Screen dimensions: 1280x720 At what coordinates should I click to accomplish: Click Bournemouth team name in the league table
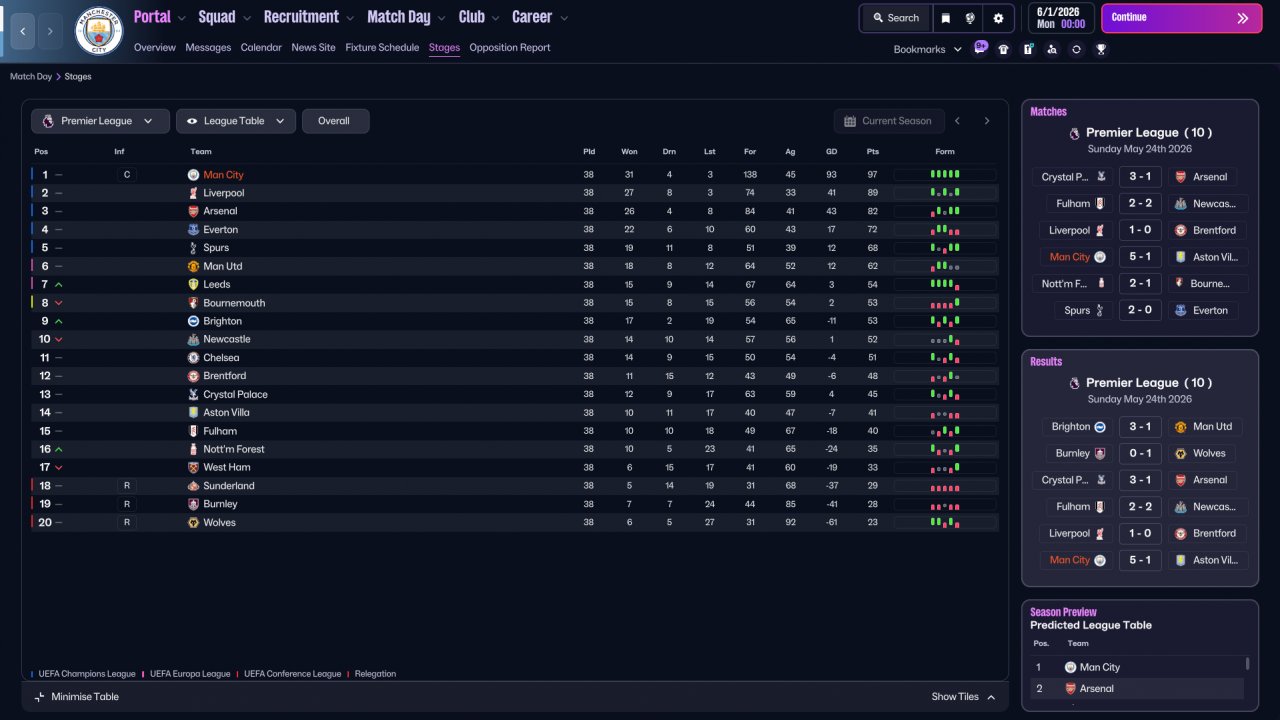tap(235, 303)
